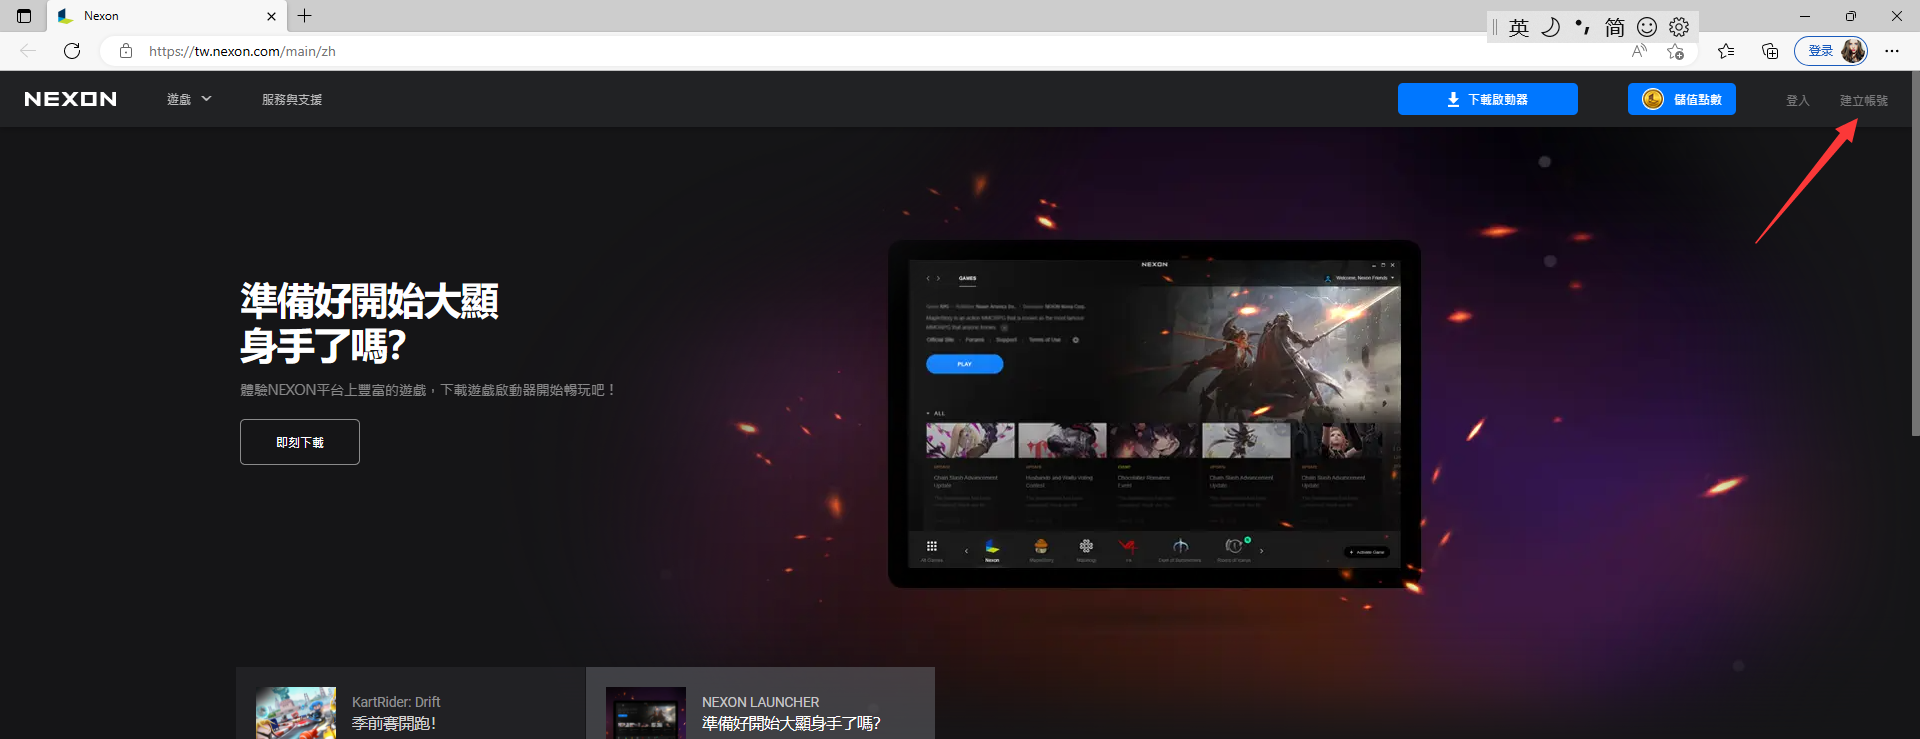Click the NEXON logo in the site header

[x=70, y=99]
